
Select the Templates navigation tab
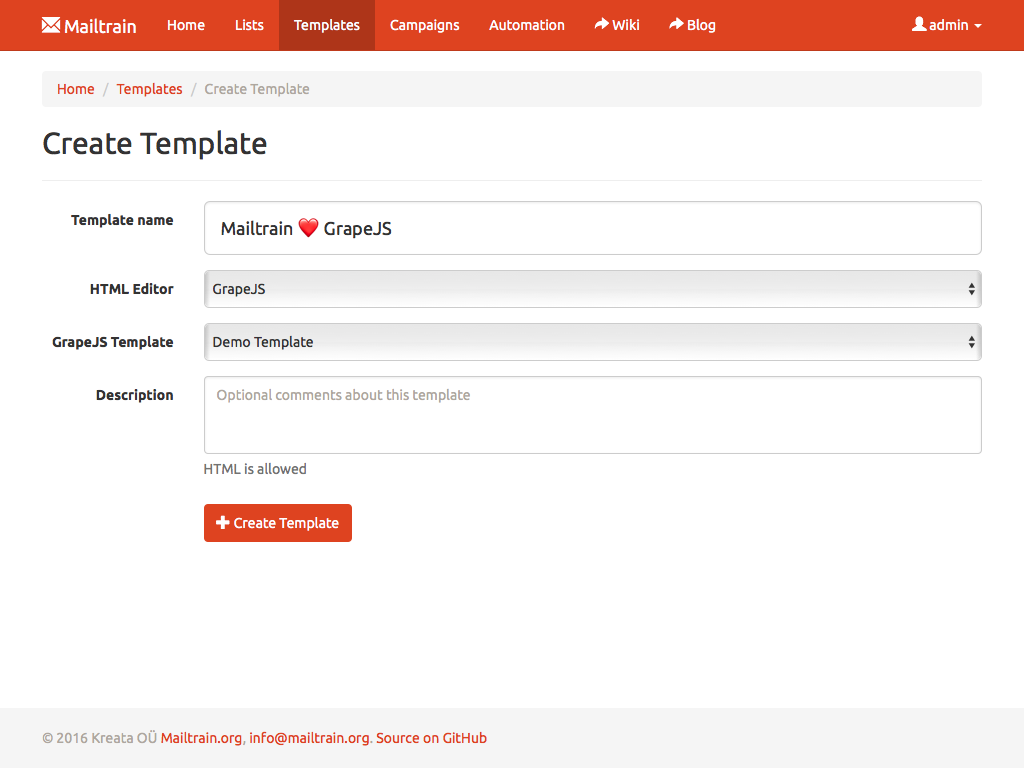[326, 25]
